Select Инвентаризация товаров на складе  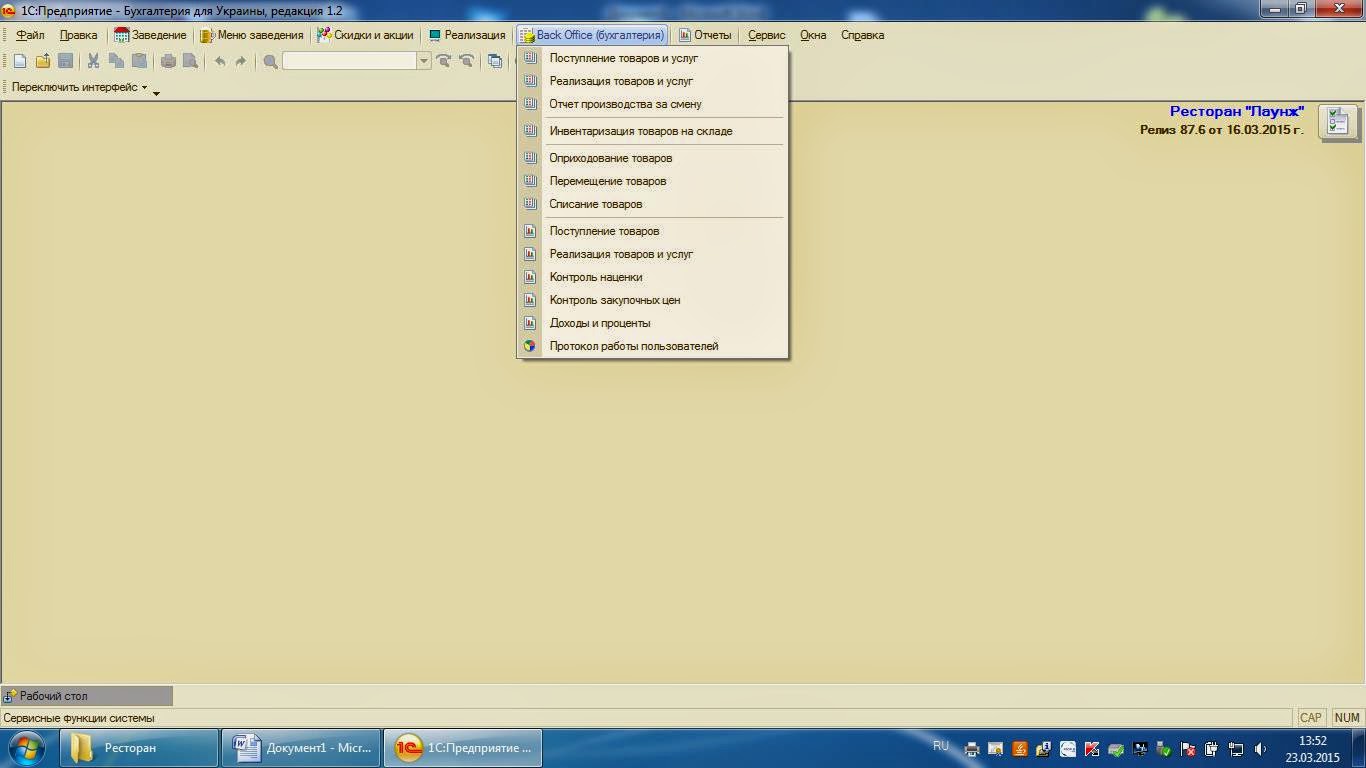653,131
